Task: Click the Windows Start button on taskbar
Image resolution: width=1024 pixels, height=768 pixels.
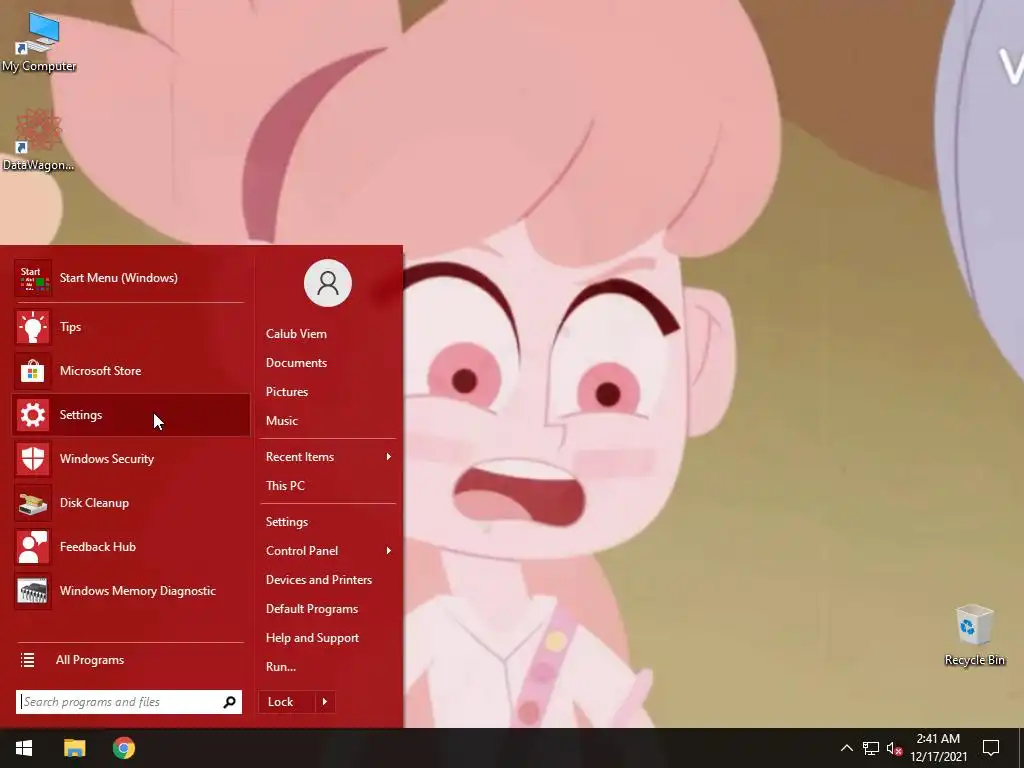Action: [24, 748]
